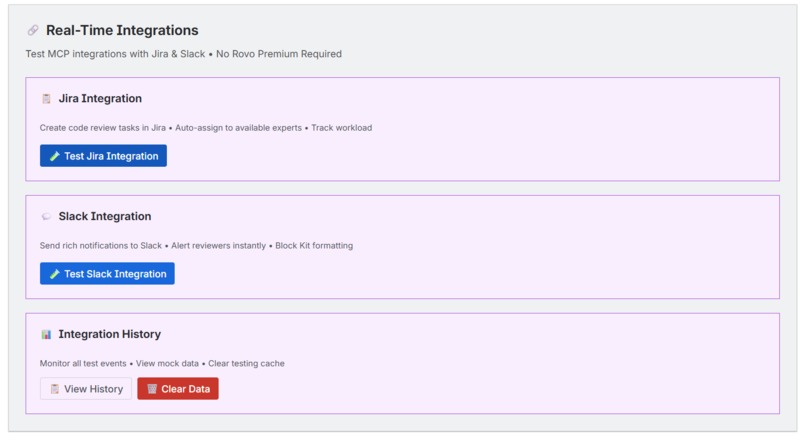Click the Slack Integration title
The image size is (806, 443).
pos(105,216)
